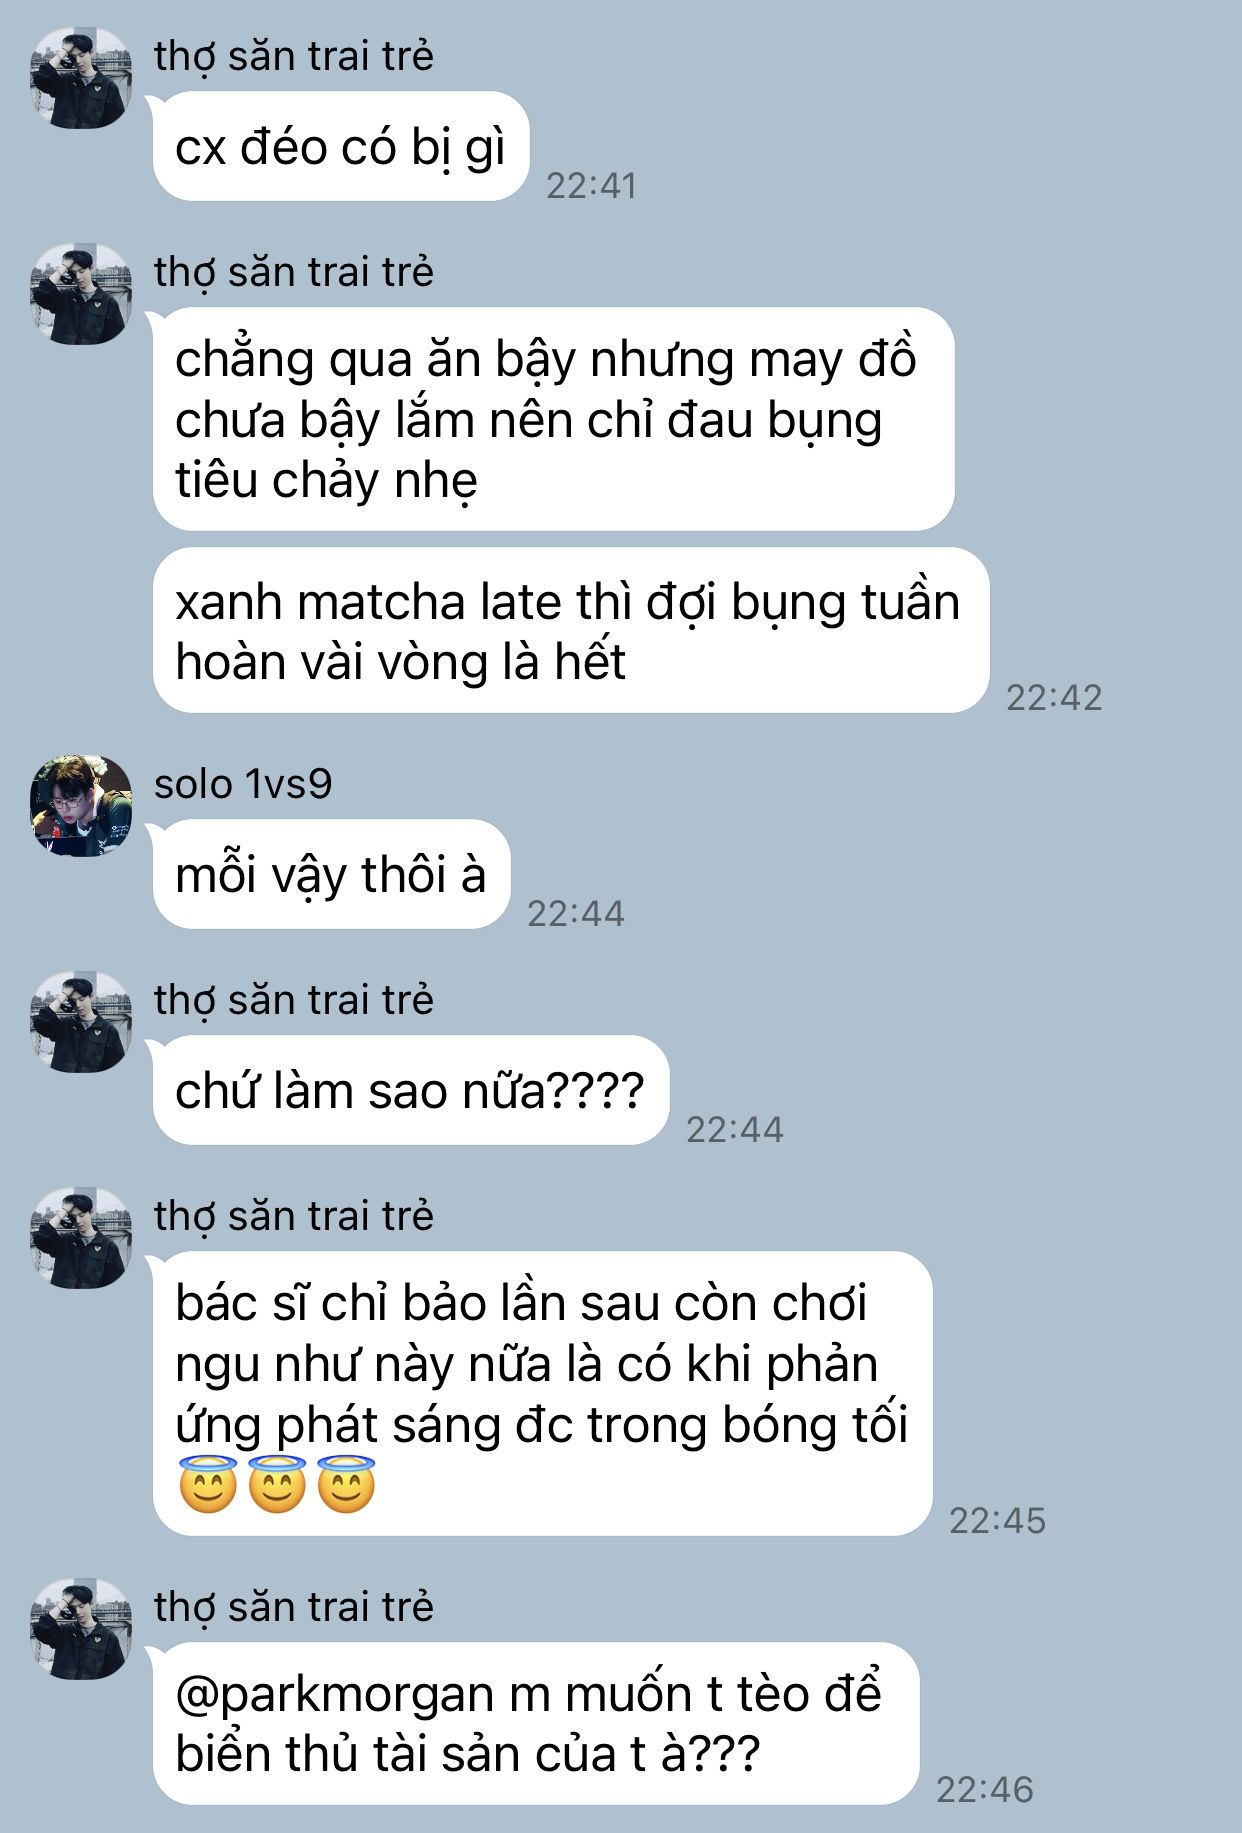This screenshot has height=1833, width=1242.
Task: Select the 'chẳng qua ăn bậy' message bubble
Action: pyautogui.click(x=553, y=419)
